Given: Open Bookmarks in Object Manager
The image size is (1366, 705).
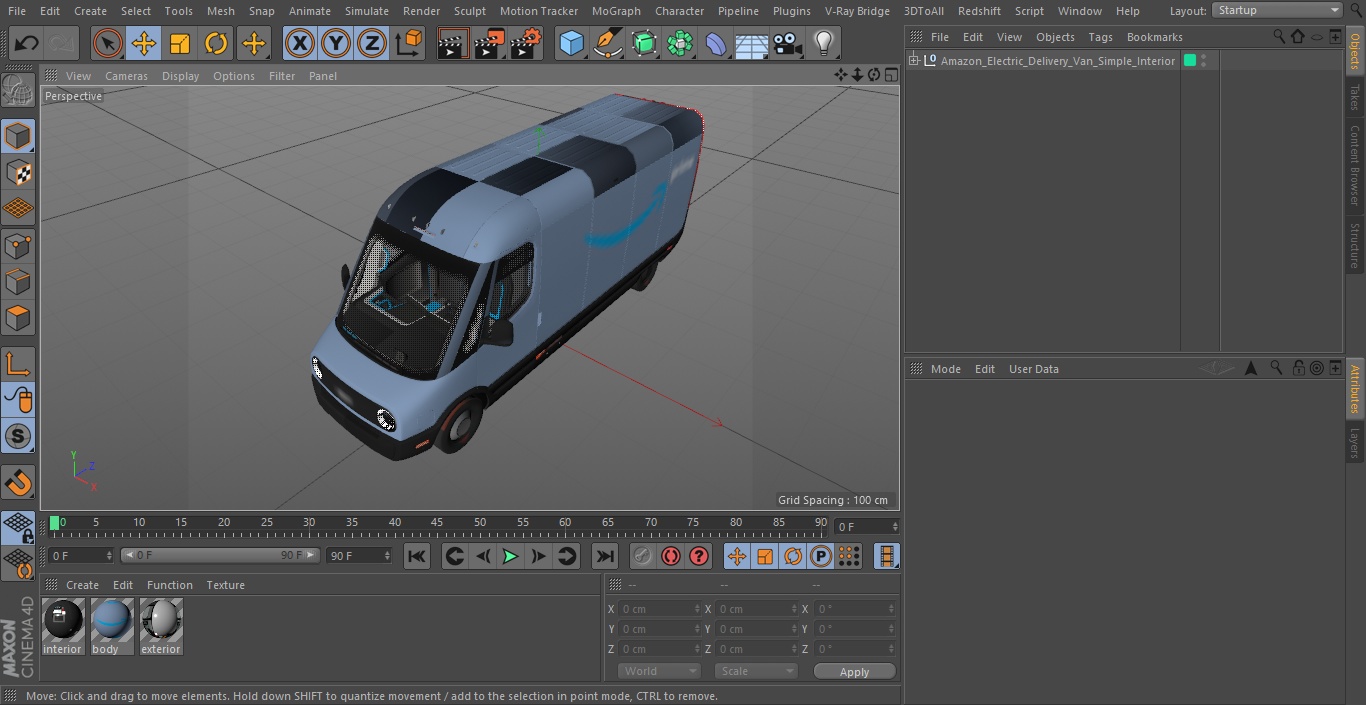Looking at the screenshot, I should 1154,37.
